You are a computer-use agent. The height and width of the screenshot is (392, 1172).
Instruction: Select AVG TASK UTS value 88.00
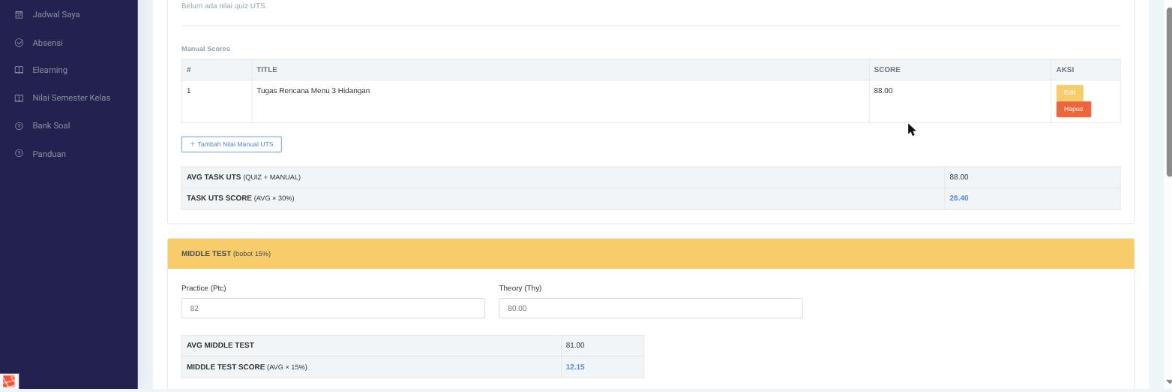tap(958, 177)
